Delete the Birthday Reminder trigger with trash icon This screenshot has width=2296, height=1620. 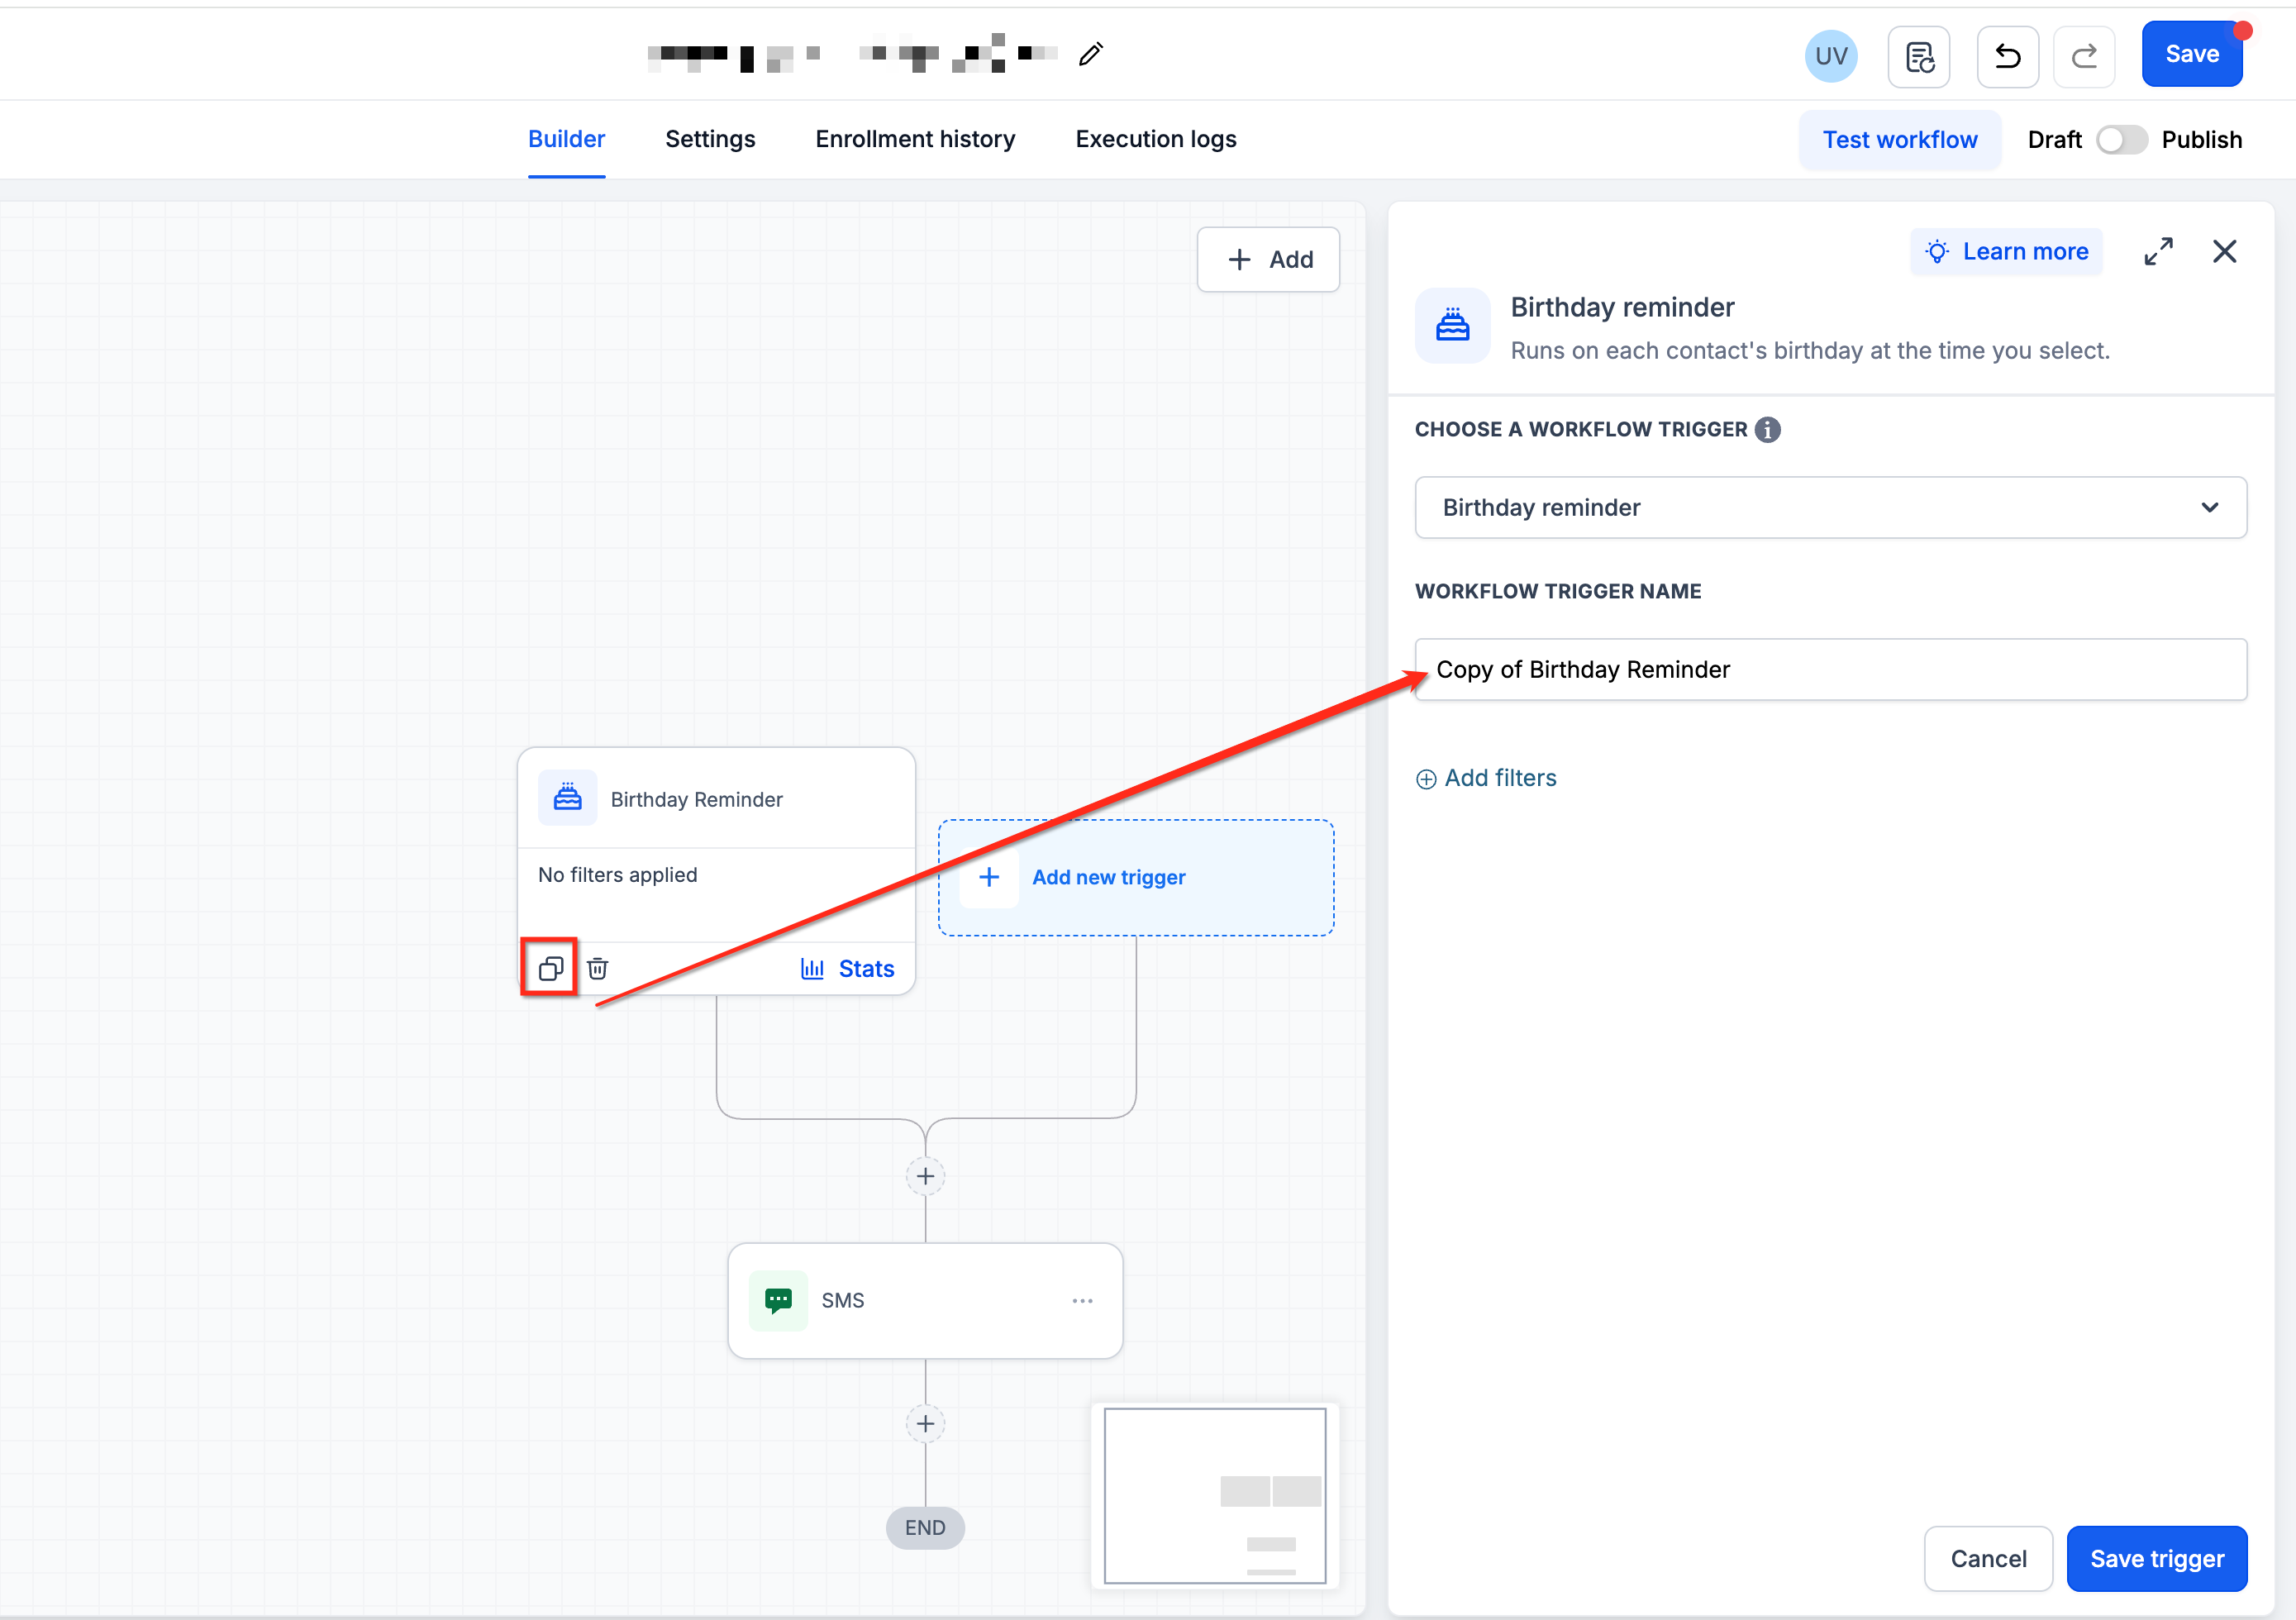[597, 968]
